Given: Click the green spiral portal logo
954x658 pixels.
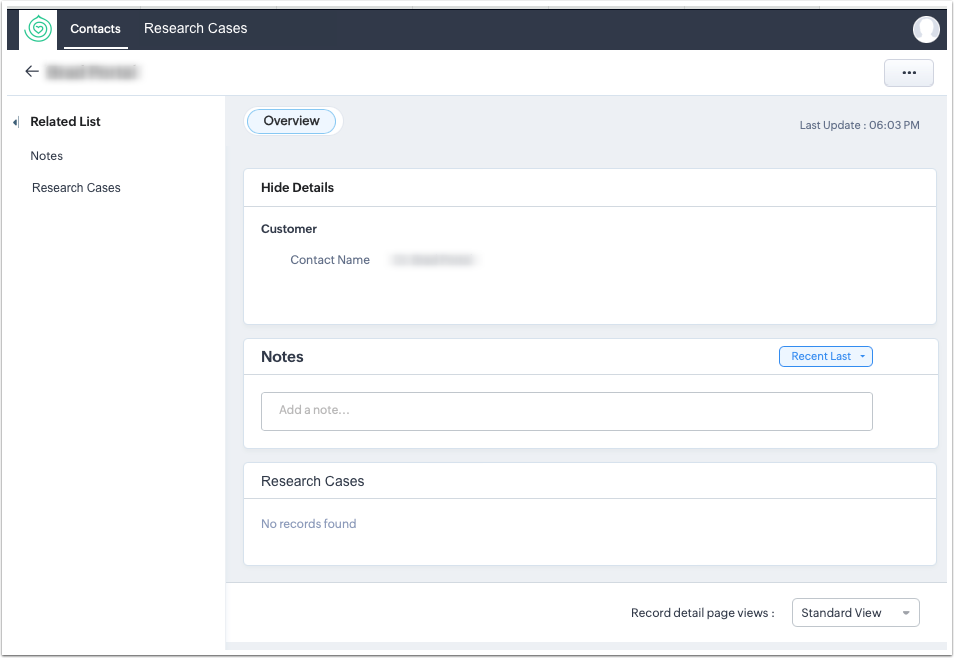Looking at the screenshot, I should (x=38, y=29).
